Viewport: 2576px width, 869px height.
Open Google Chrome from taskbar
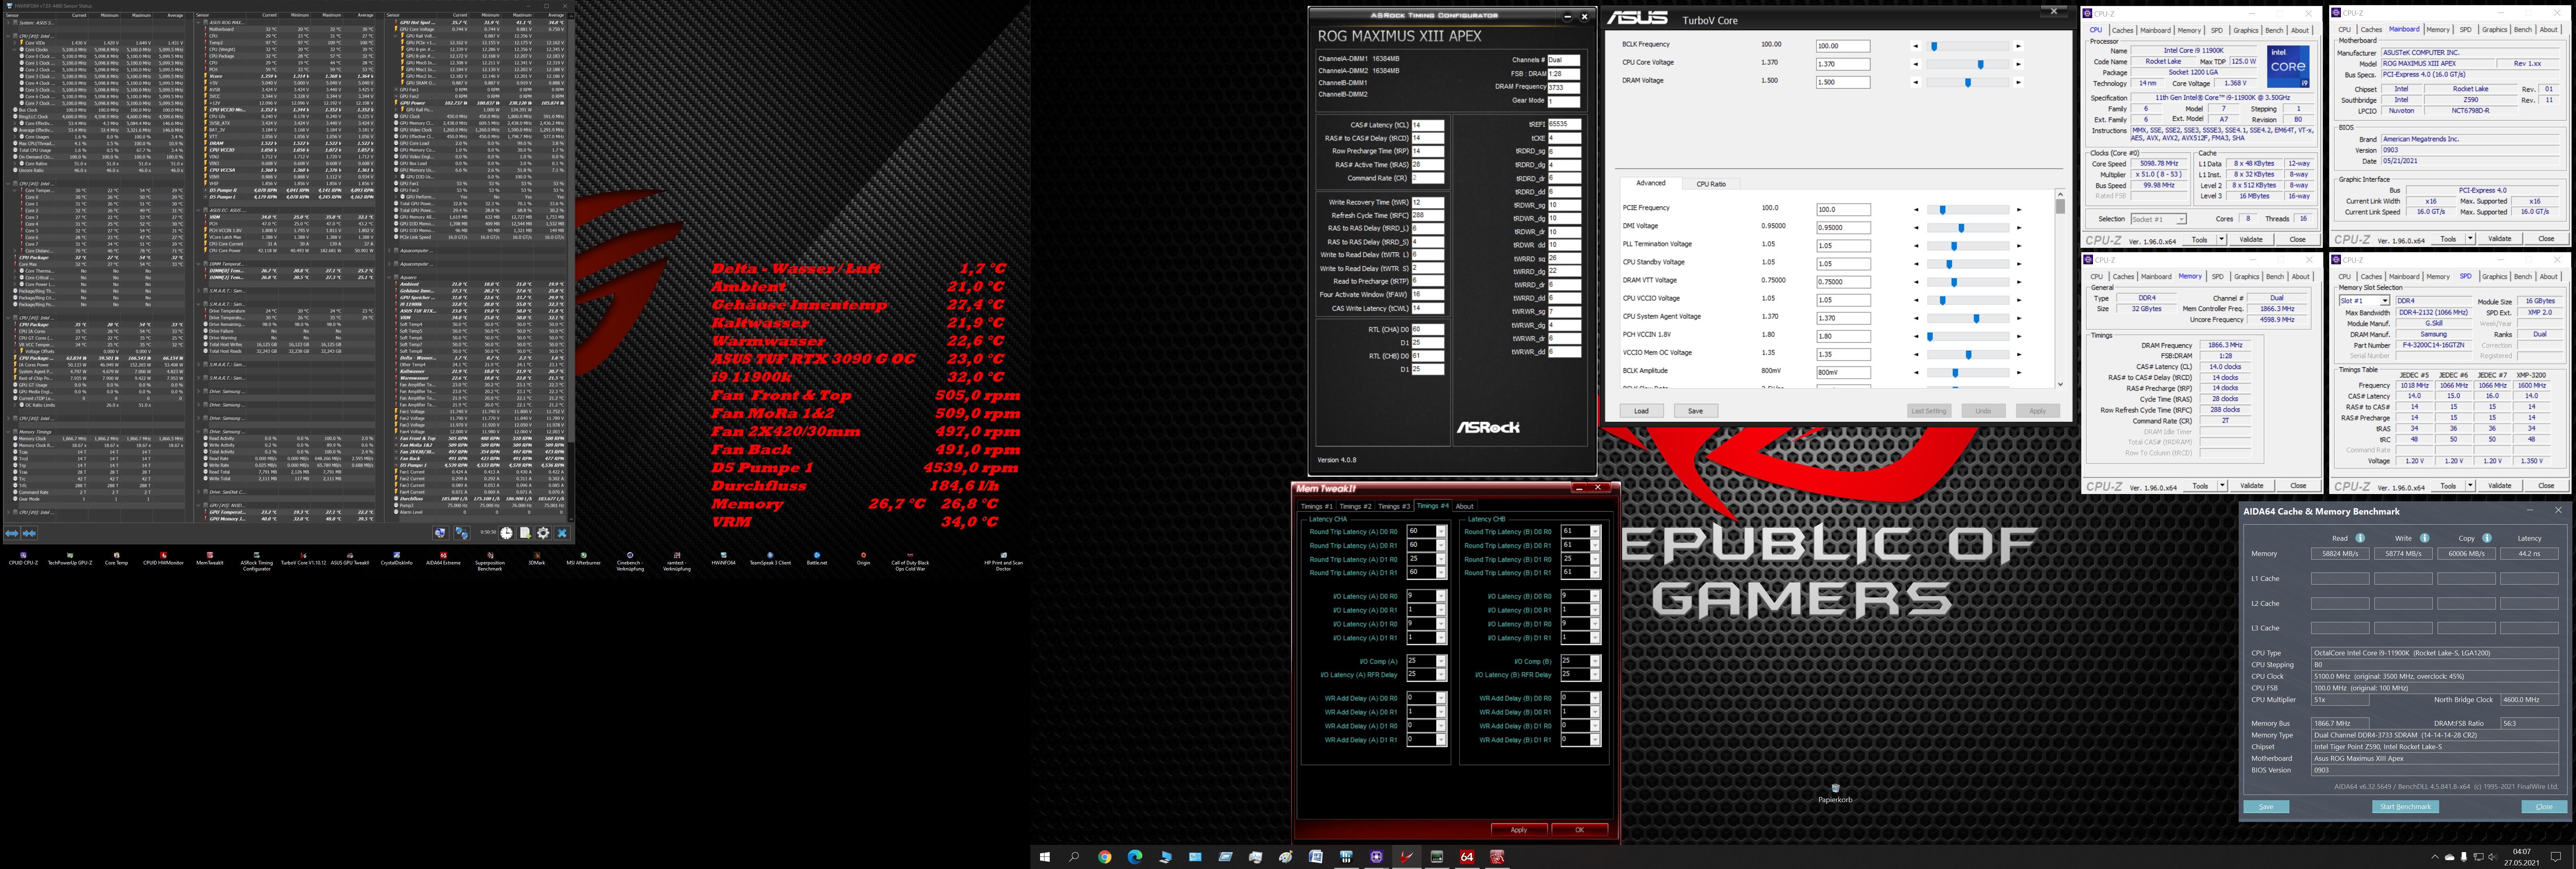pos(1104,857)
